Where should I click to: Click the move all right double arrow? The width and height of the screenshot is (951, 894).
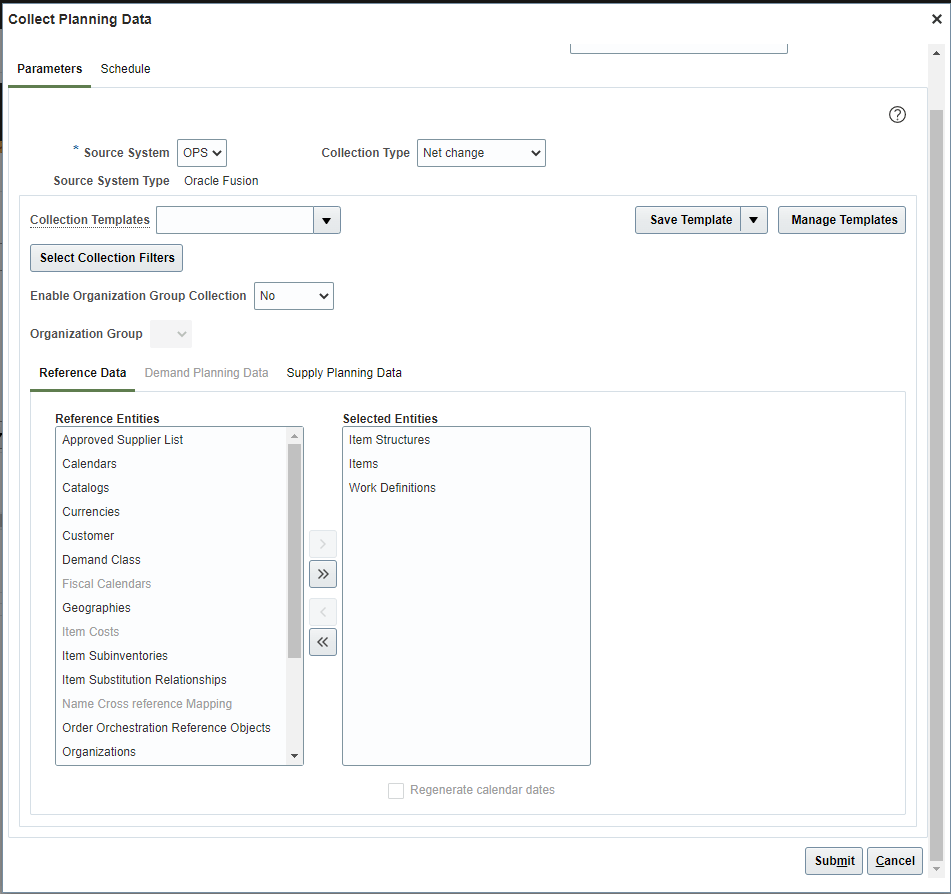pyautogui.click(x=323, y=574)
